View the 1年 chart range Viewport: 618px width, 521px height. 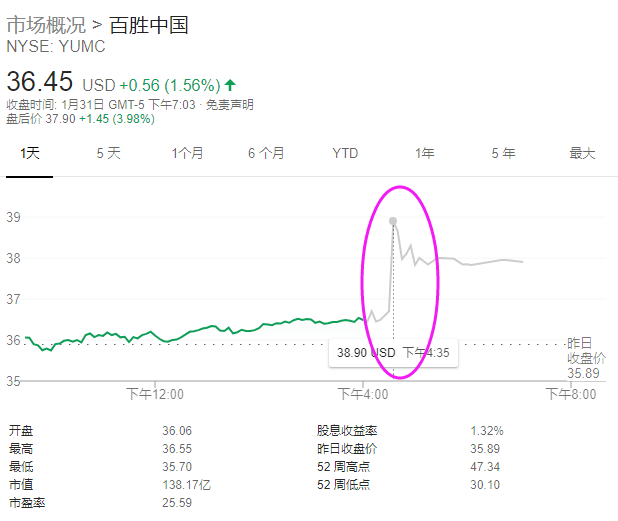[x=425, y=153]
